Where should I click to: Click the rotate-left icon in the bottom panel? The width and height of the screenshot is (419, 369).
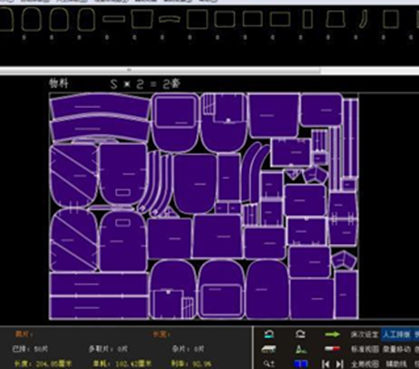tap(269, 334)
